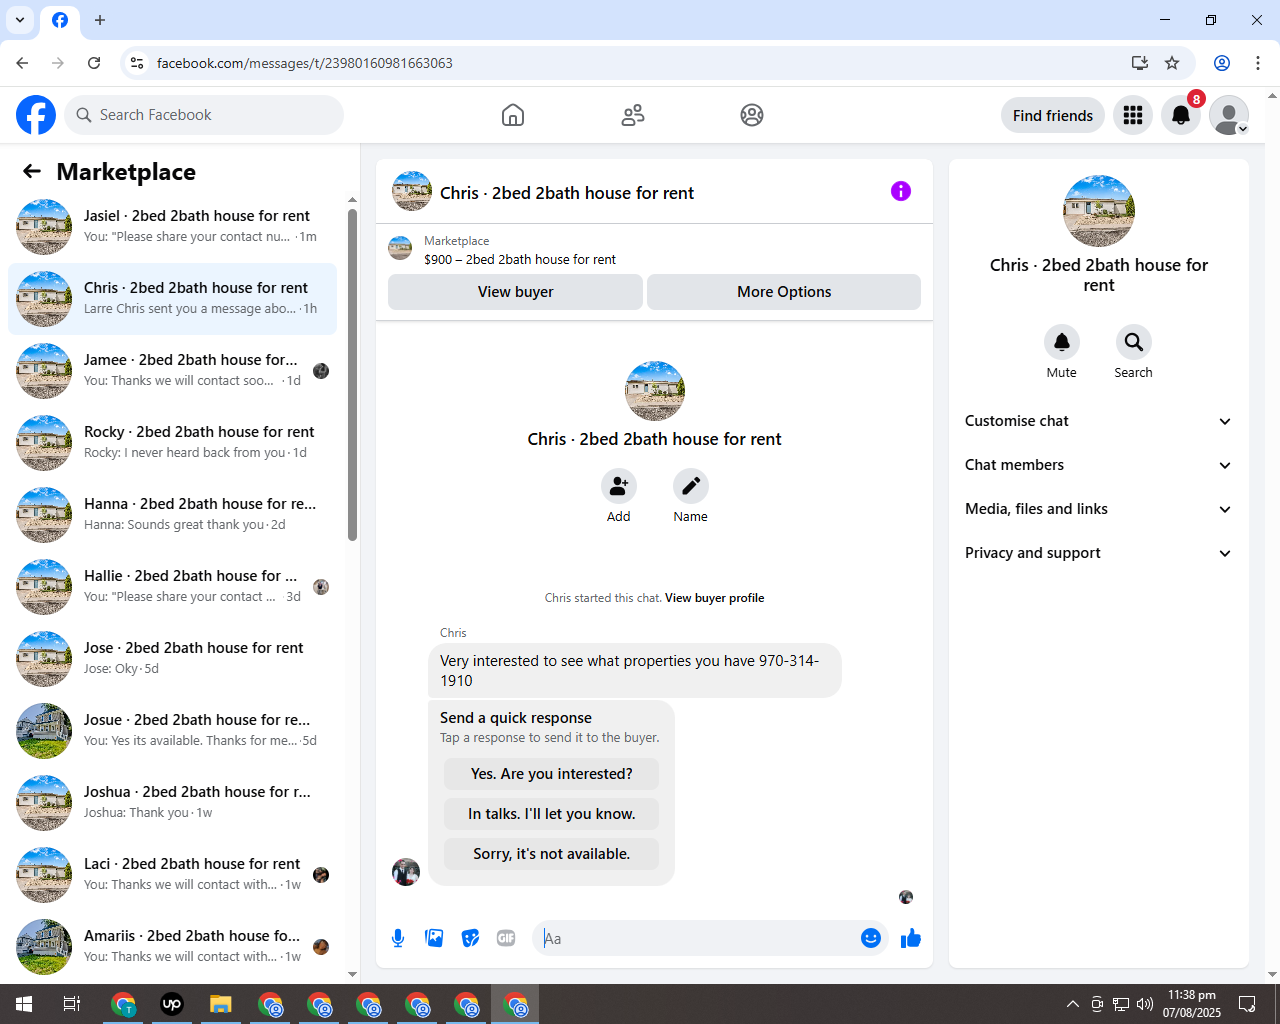Open the Facebook logo home link
The width and height of the screenshot is (1280, 1024).
(x=36, y=115)
